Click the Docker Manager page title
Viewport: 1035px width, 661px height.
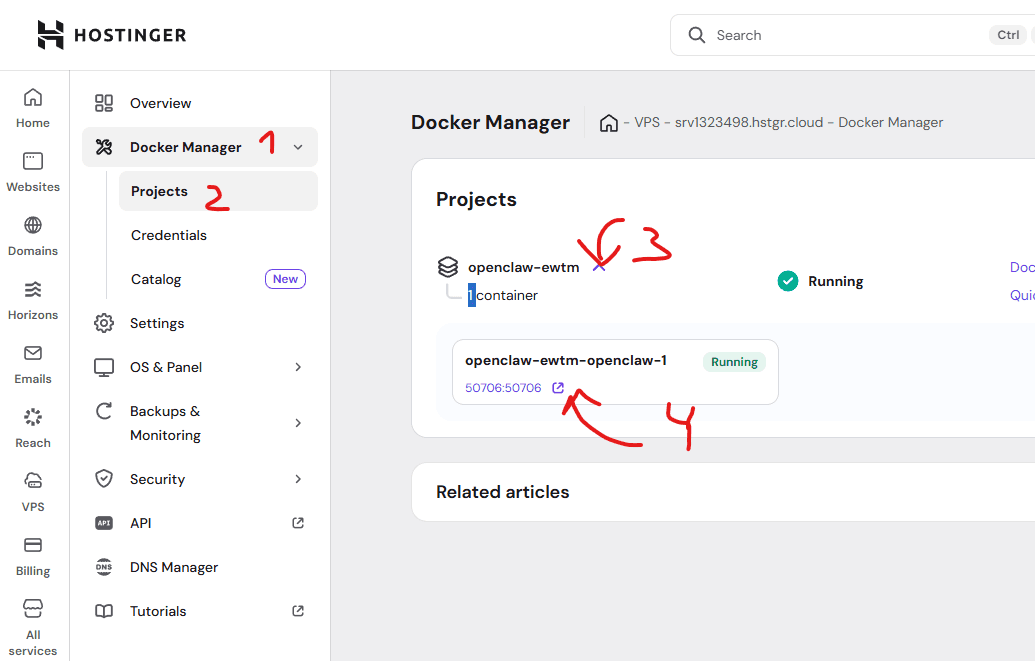coord(490,122)
